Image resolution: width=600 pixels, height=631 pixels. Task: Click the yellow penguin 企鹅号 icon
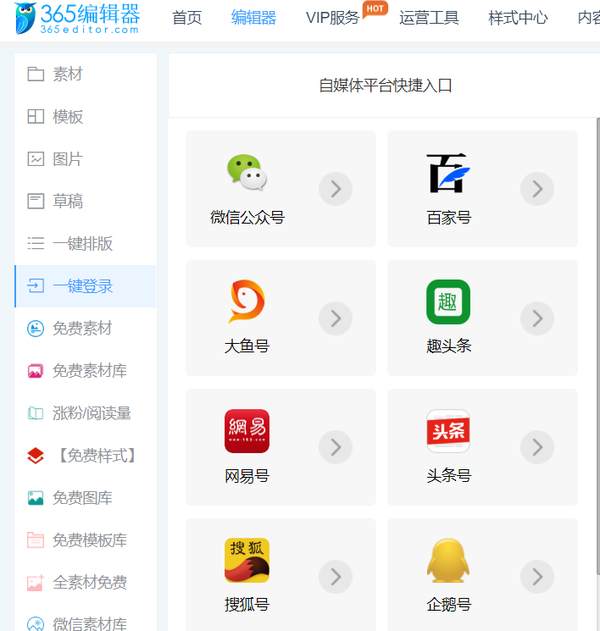pyautogui.click(x=448, y=560)
